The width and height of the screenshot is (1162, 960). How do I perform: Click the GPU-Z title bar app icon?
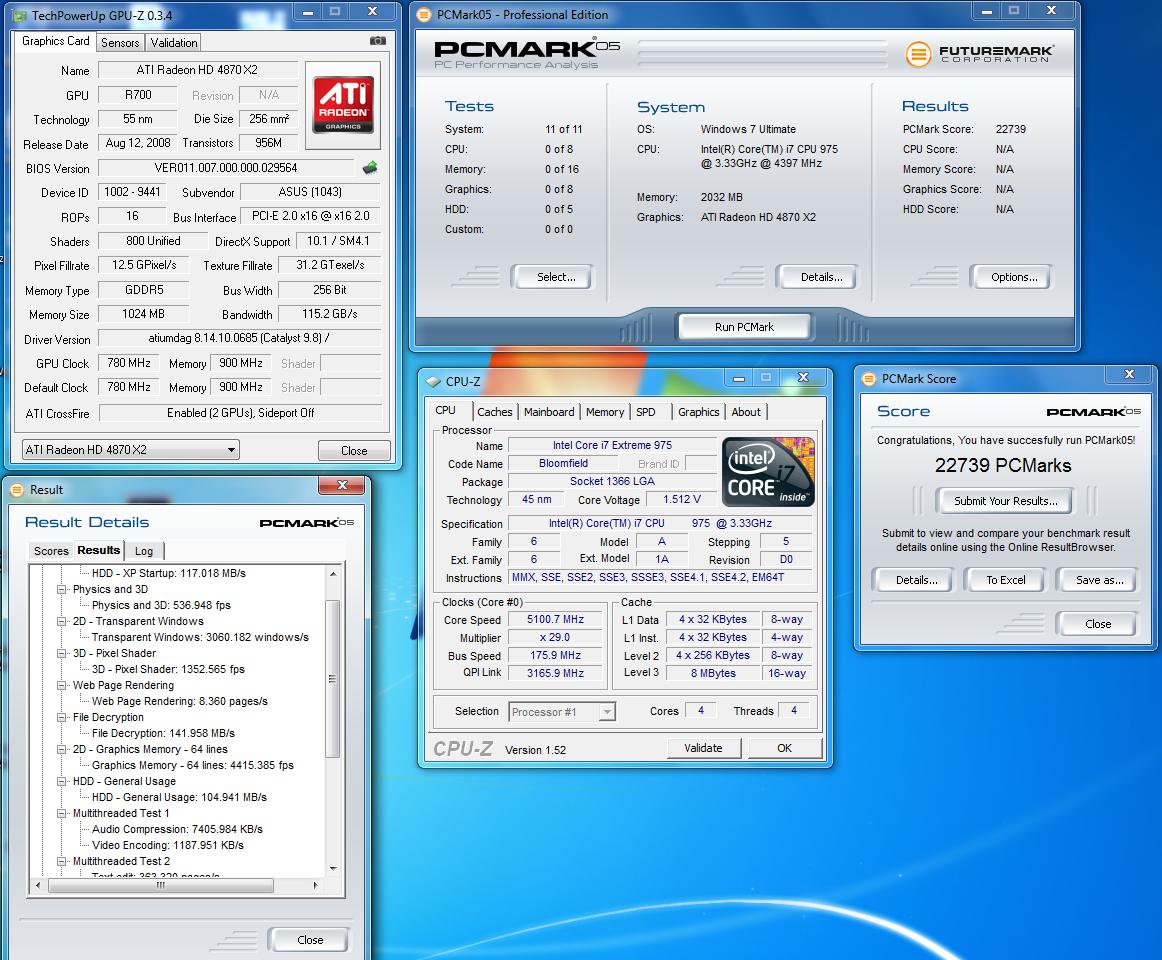(20, 15)
